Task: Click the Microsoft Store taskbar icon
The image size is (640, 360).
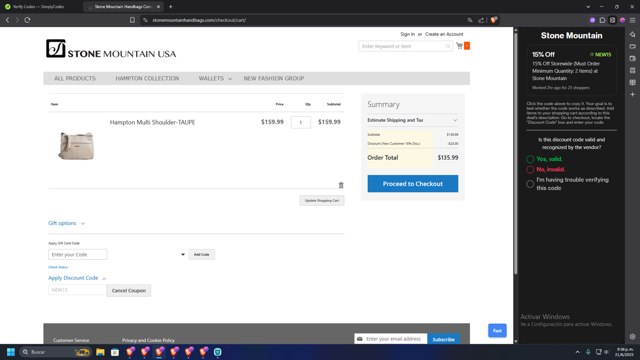Action: 115,352
